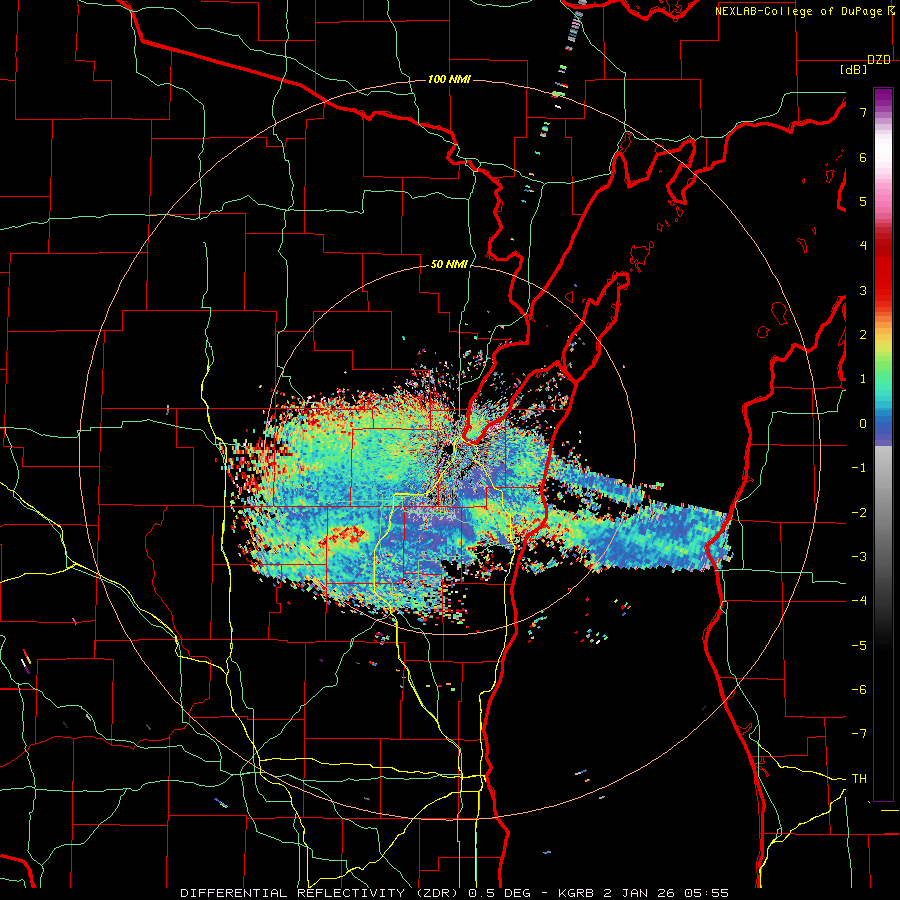Click the TH threshold label on the scale
This screenshot has height=900, width=900.
pyautogui.click(x=859, y=779)
